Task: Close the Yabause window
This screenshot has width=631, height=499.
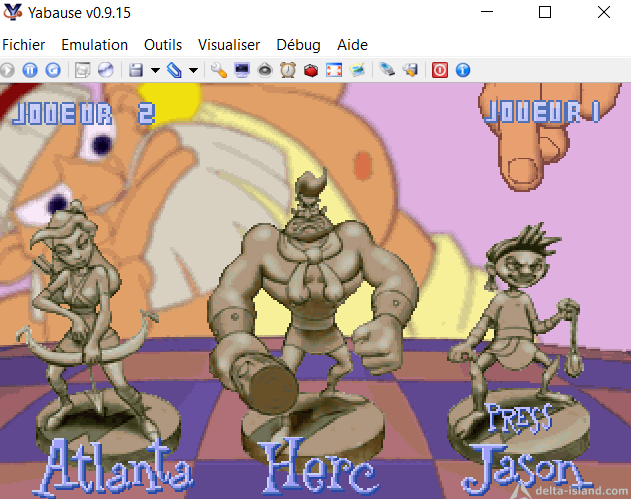Action: click(604, 12)
